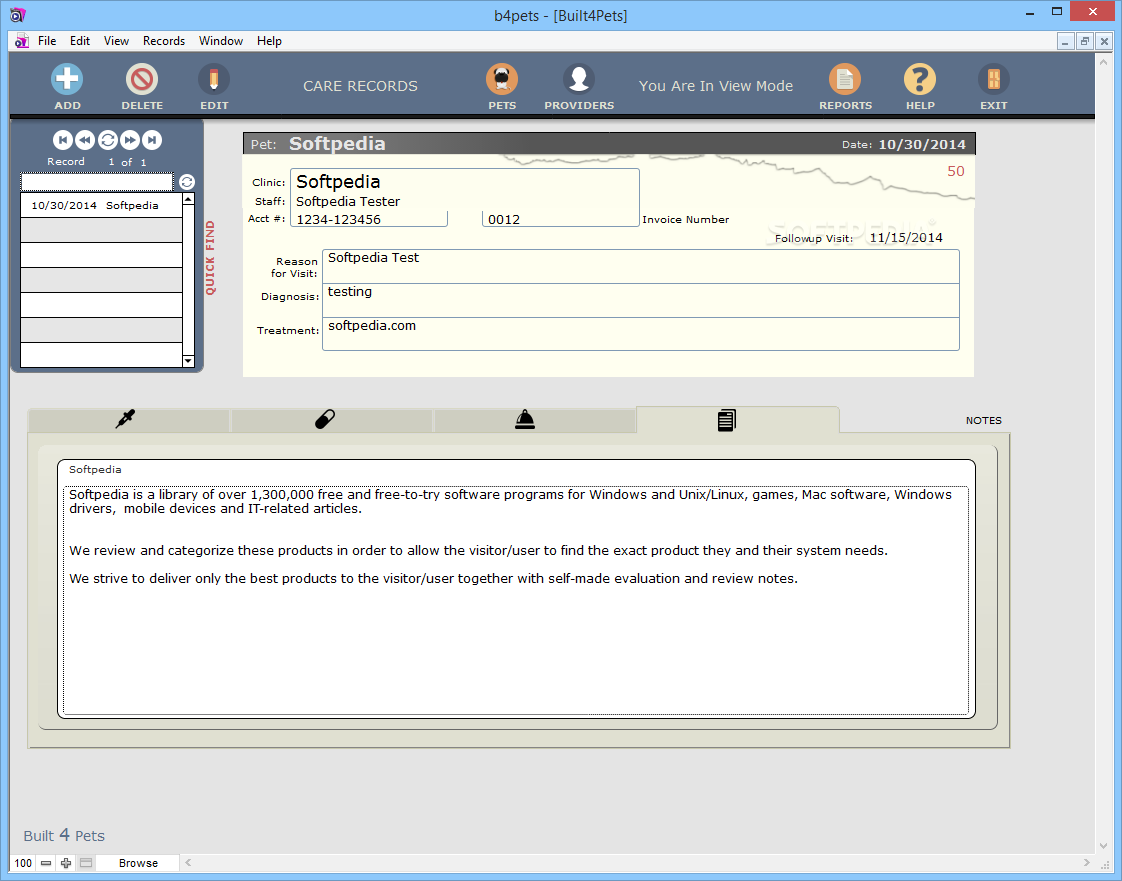This screenshot has height=881, width=1122.
Task: Select the notes document tab
Action: (x=737, y=419)
